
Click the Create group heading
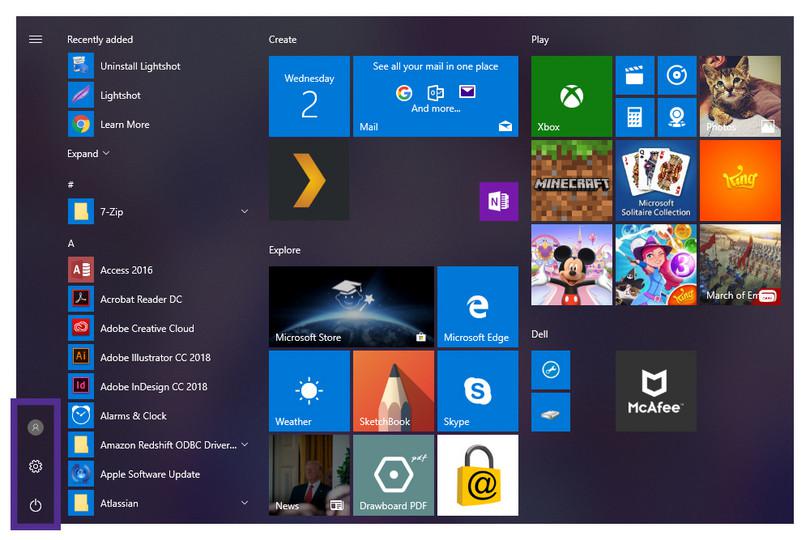(283, 39)
